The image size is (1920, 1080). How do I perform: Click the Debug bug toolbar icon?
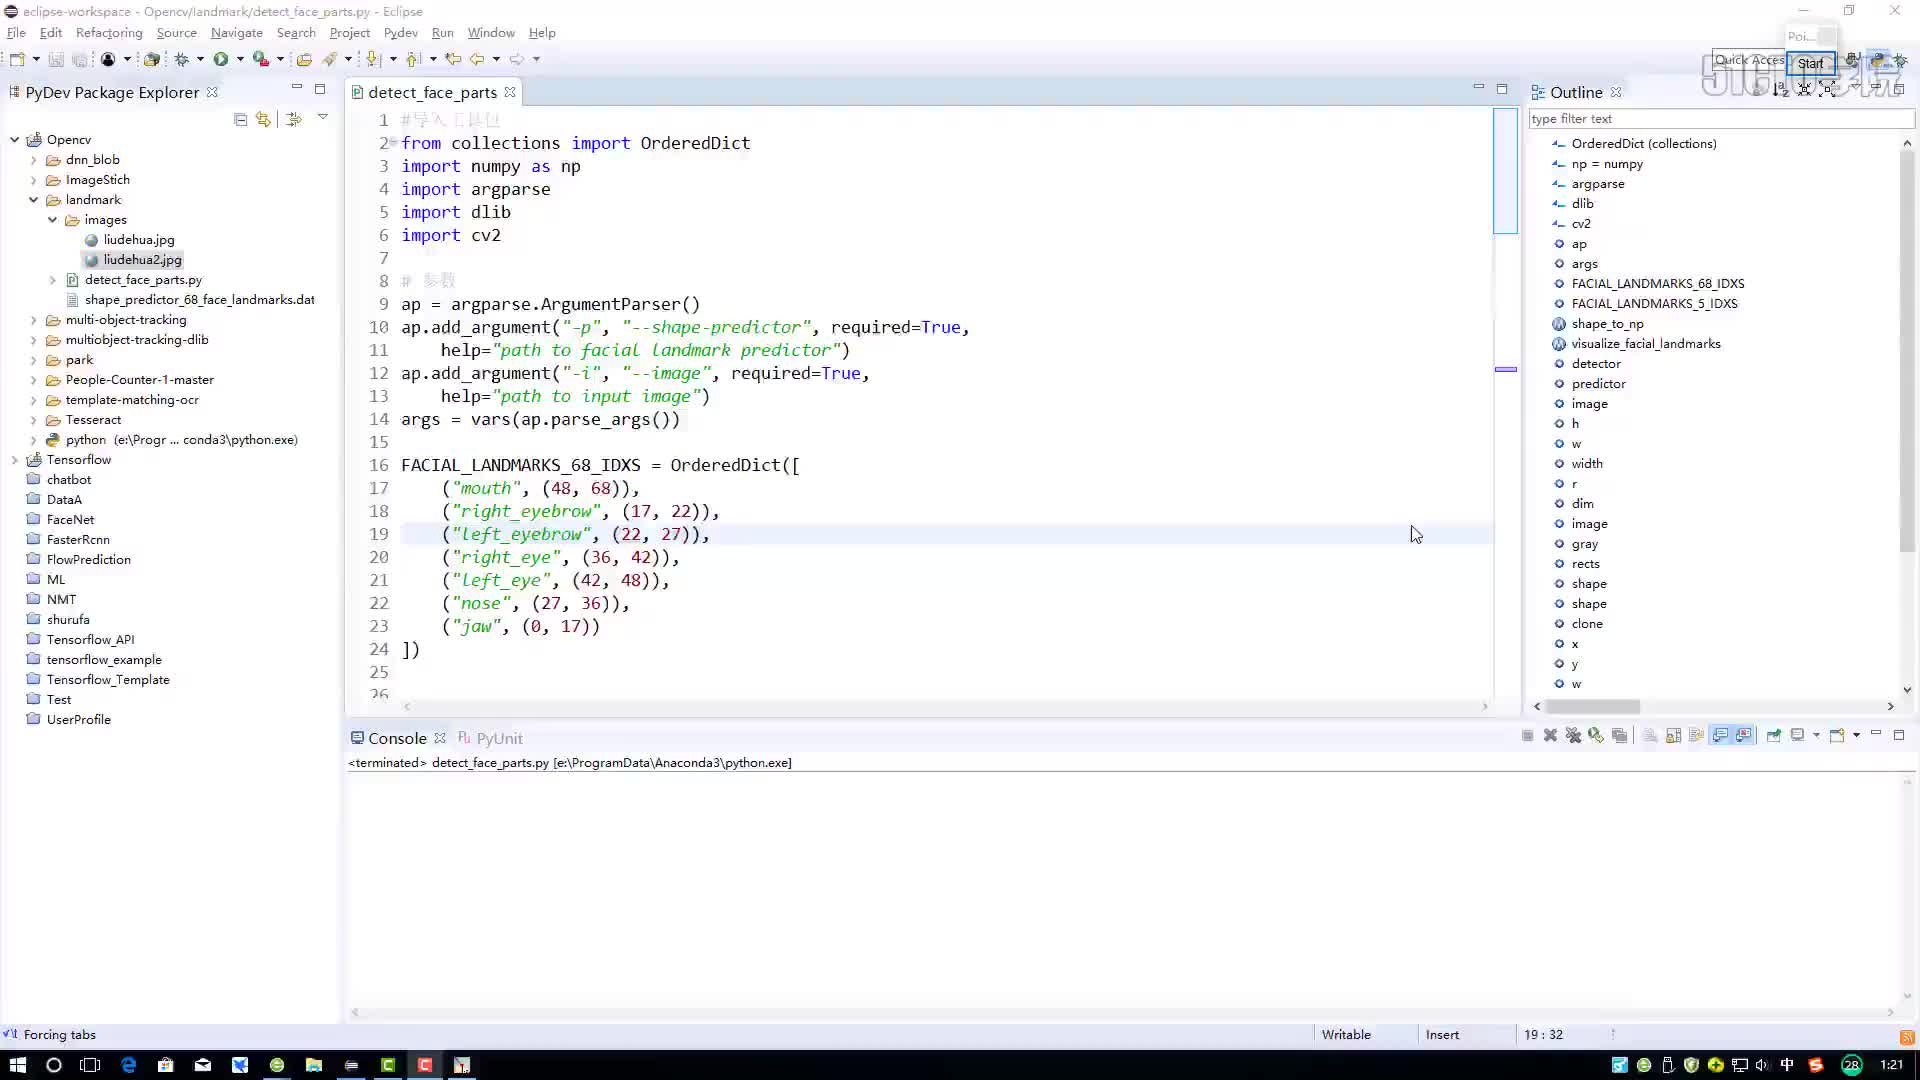[182, 59]
